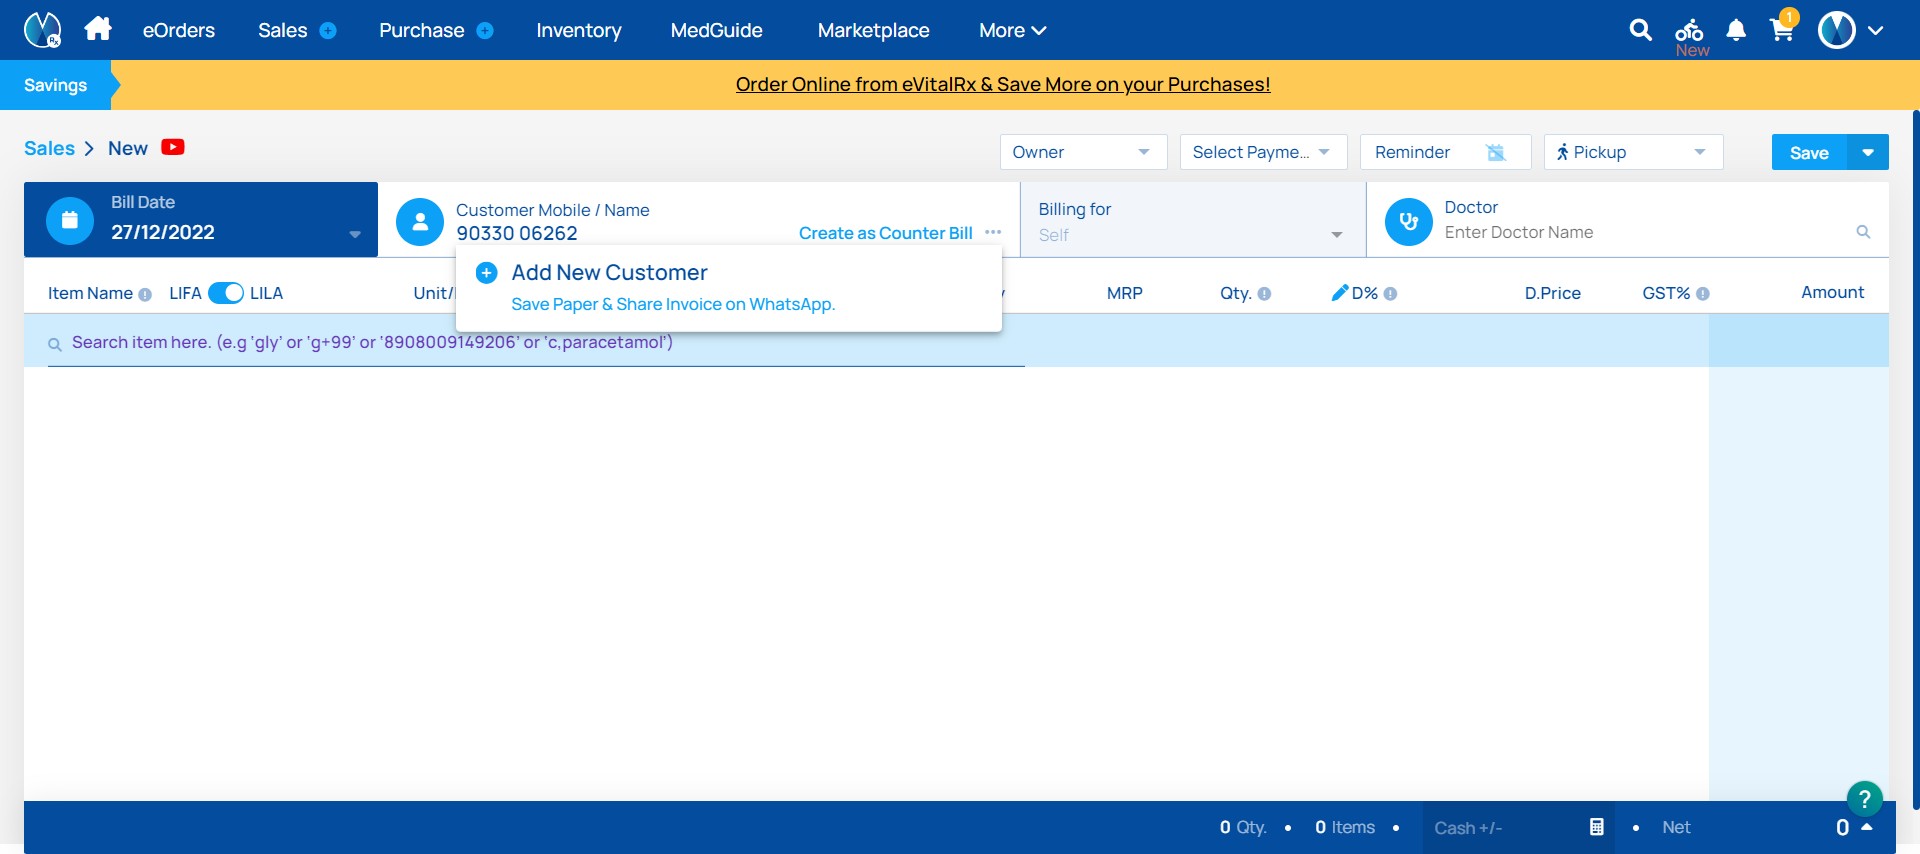Click the Amount column header
The image size is (1920, 854).
coord(1833,292)
